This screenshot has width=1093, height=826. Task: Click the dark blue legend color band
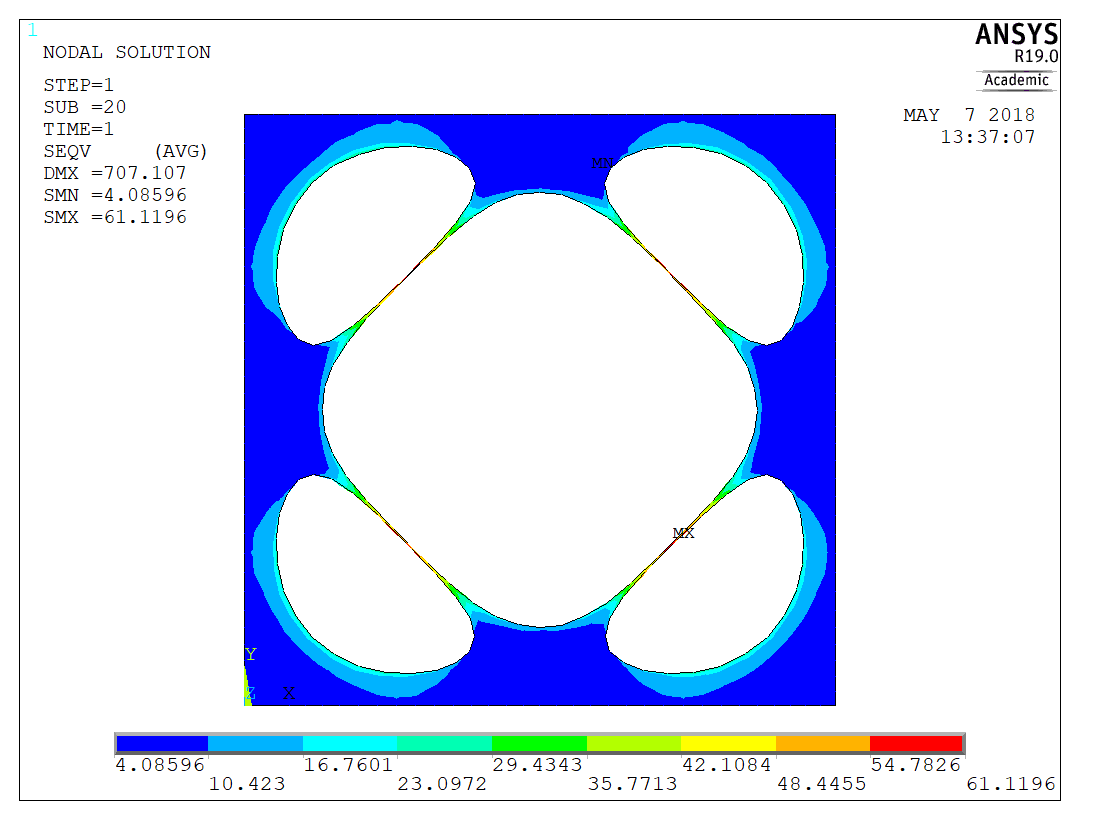coord(162,743)
